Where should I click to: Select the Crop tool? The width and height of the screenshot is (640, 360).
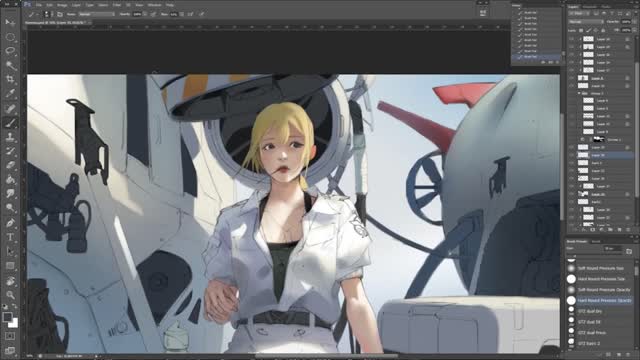click(10, 79)
